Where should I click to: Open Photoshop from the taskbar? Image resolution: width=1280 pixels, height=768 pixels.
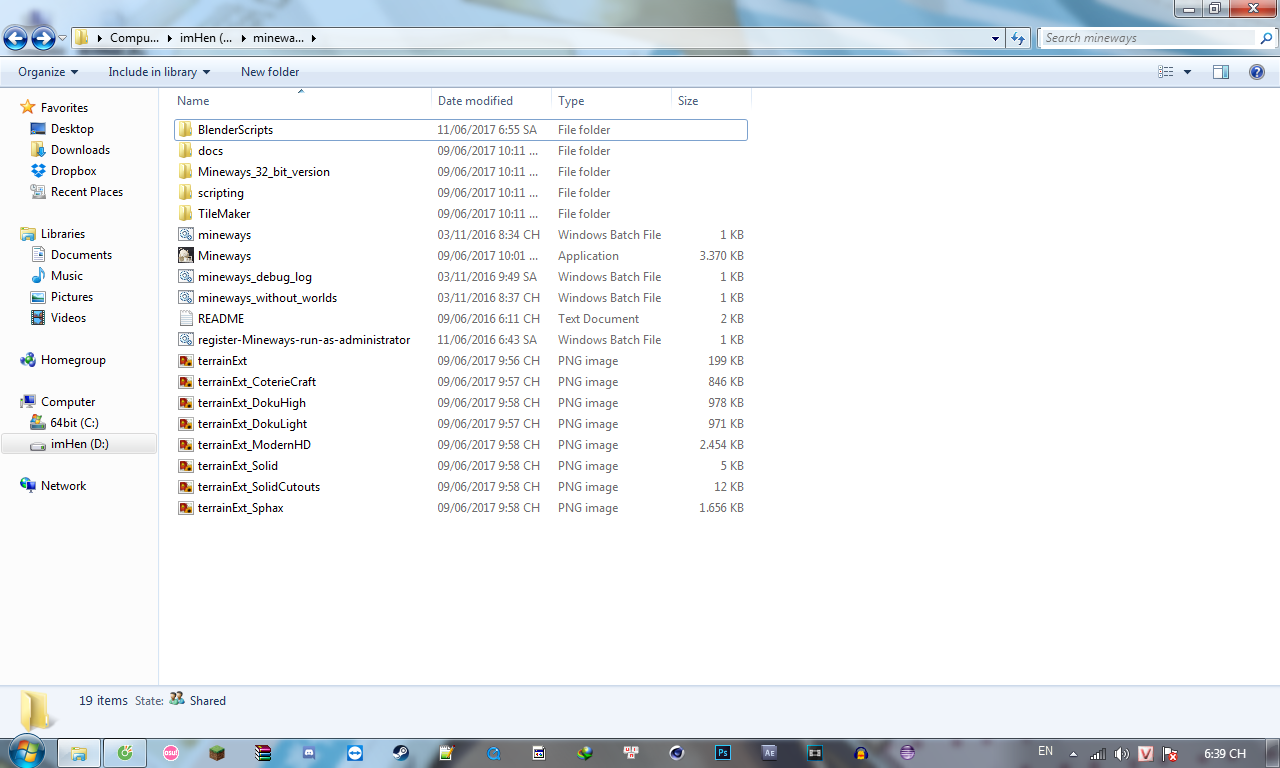[x=723, y=753]
